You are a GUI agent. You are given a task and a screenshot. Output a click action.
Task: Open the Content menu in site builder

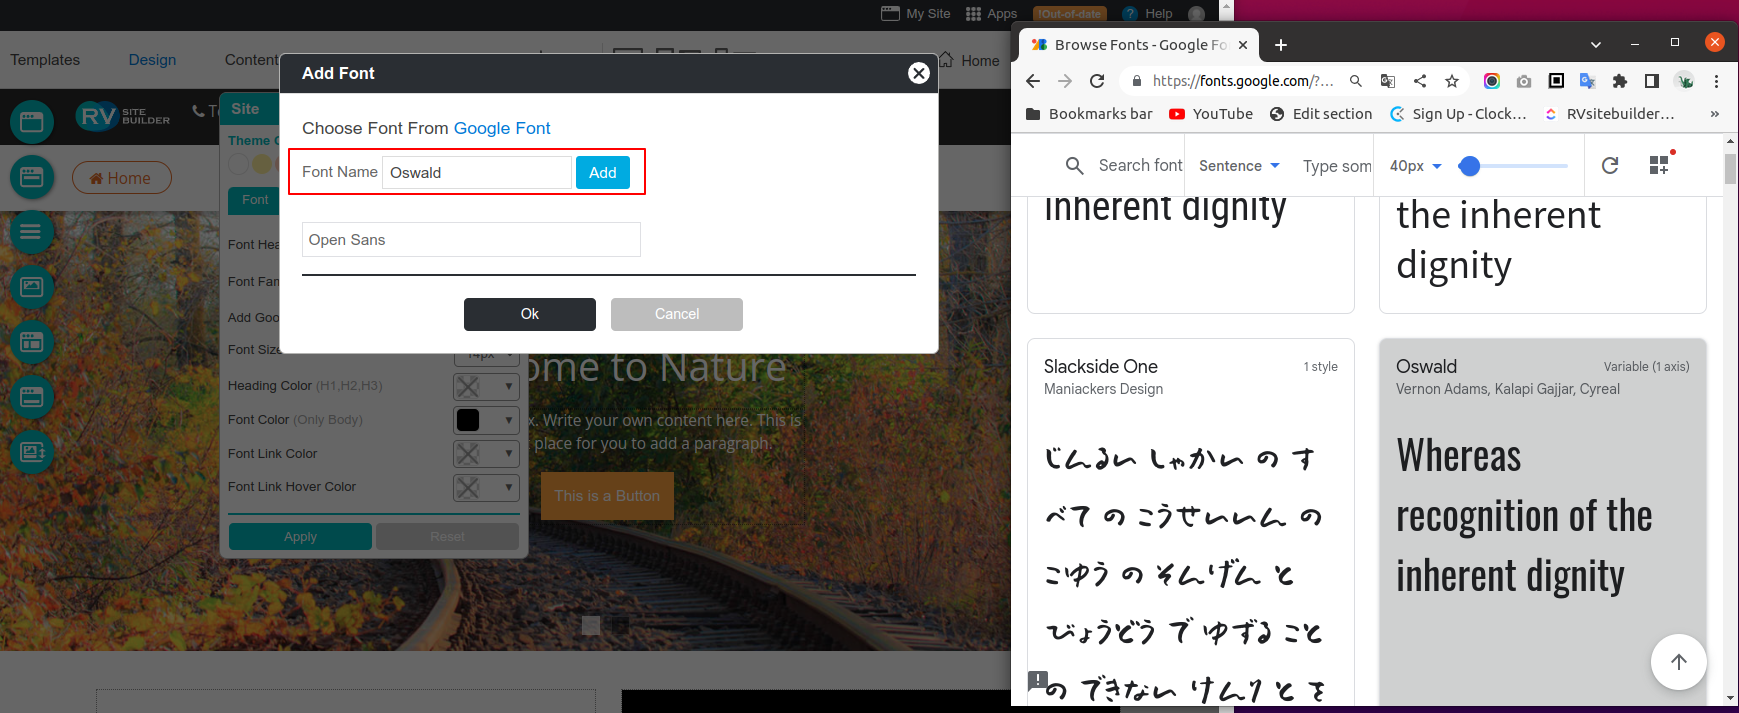251,60
